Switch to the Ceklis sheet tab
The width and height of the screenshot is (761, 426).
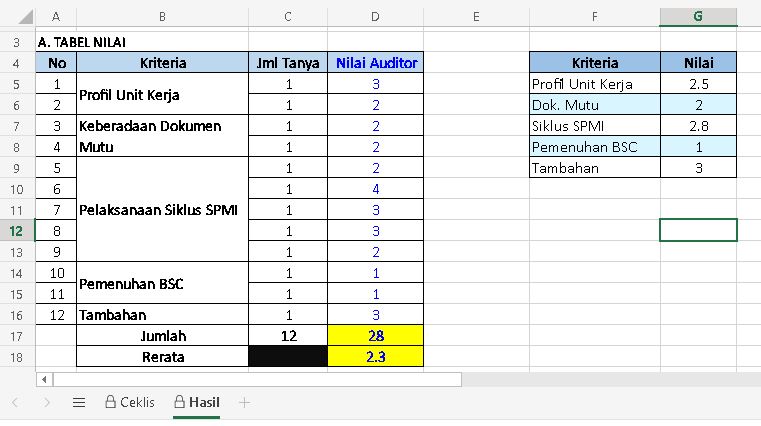pyautogui.click(x=129, y=402)
